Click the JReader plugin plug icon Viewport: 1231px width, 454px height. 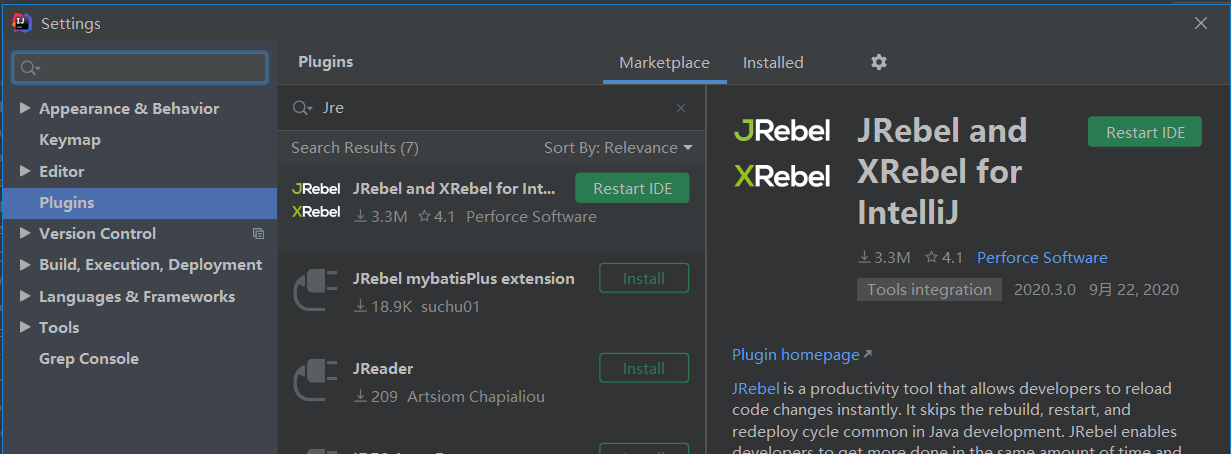tap(316, 381)
